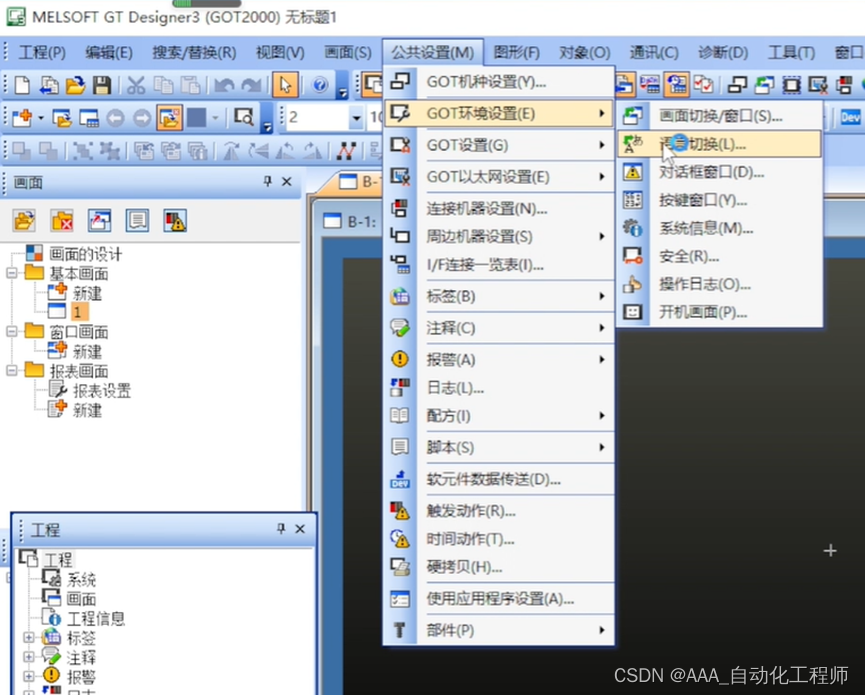Screen dimensions: 865x695
Task: Choose GOT机种设置(Y)... menu entry
Action: (x=499, y=82)
